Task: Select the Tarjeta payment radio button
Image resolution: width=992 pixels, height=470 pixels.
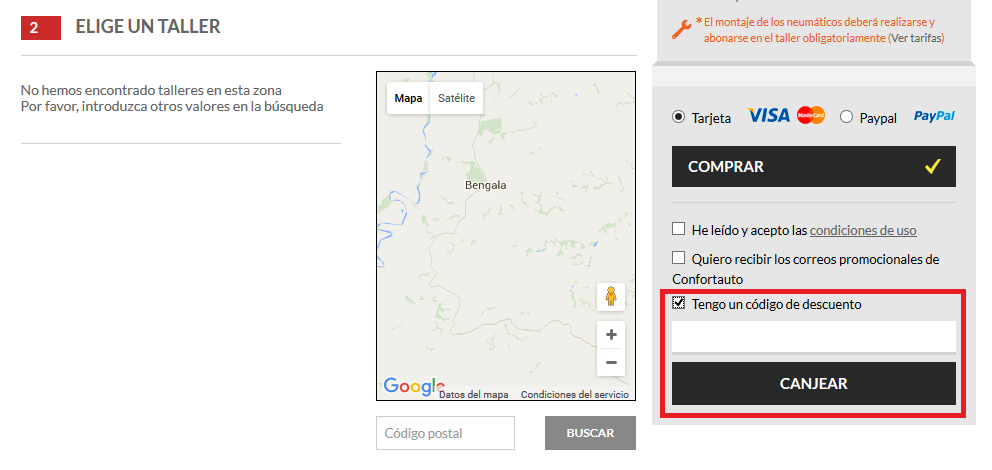Action: click(679, 117)
